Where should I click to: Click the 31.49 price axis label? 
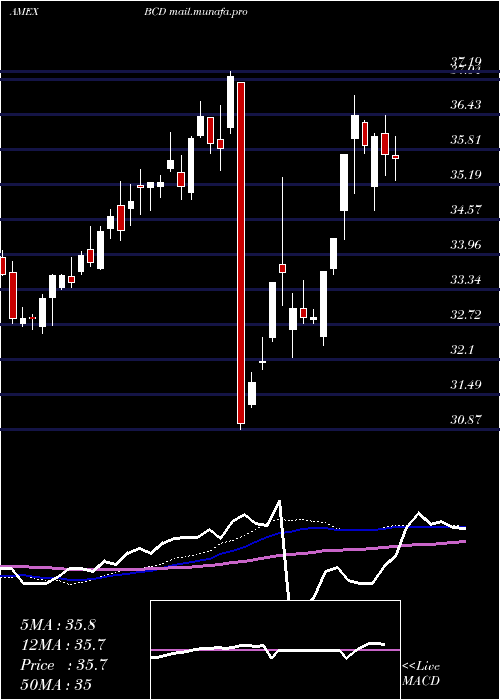click(466, 384)
